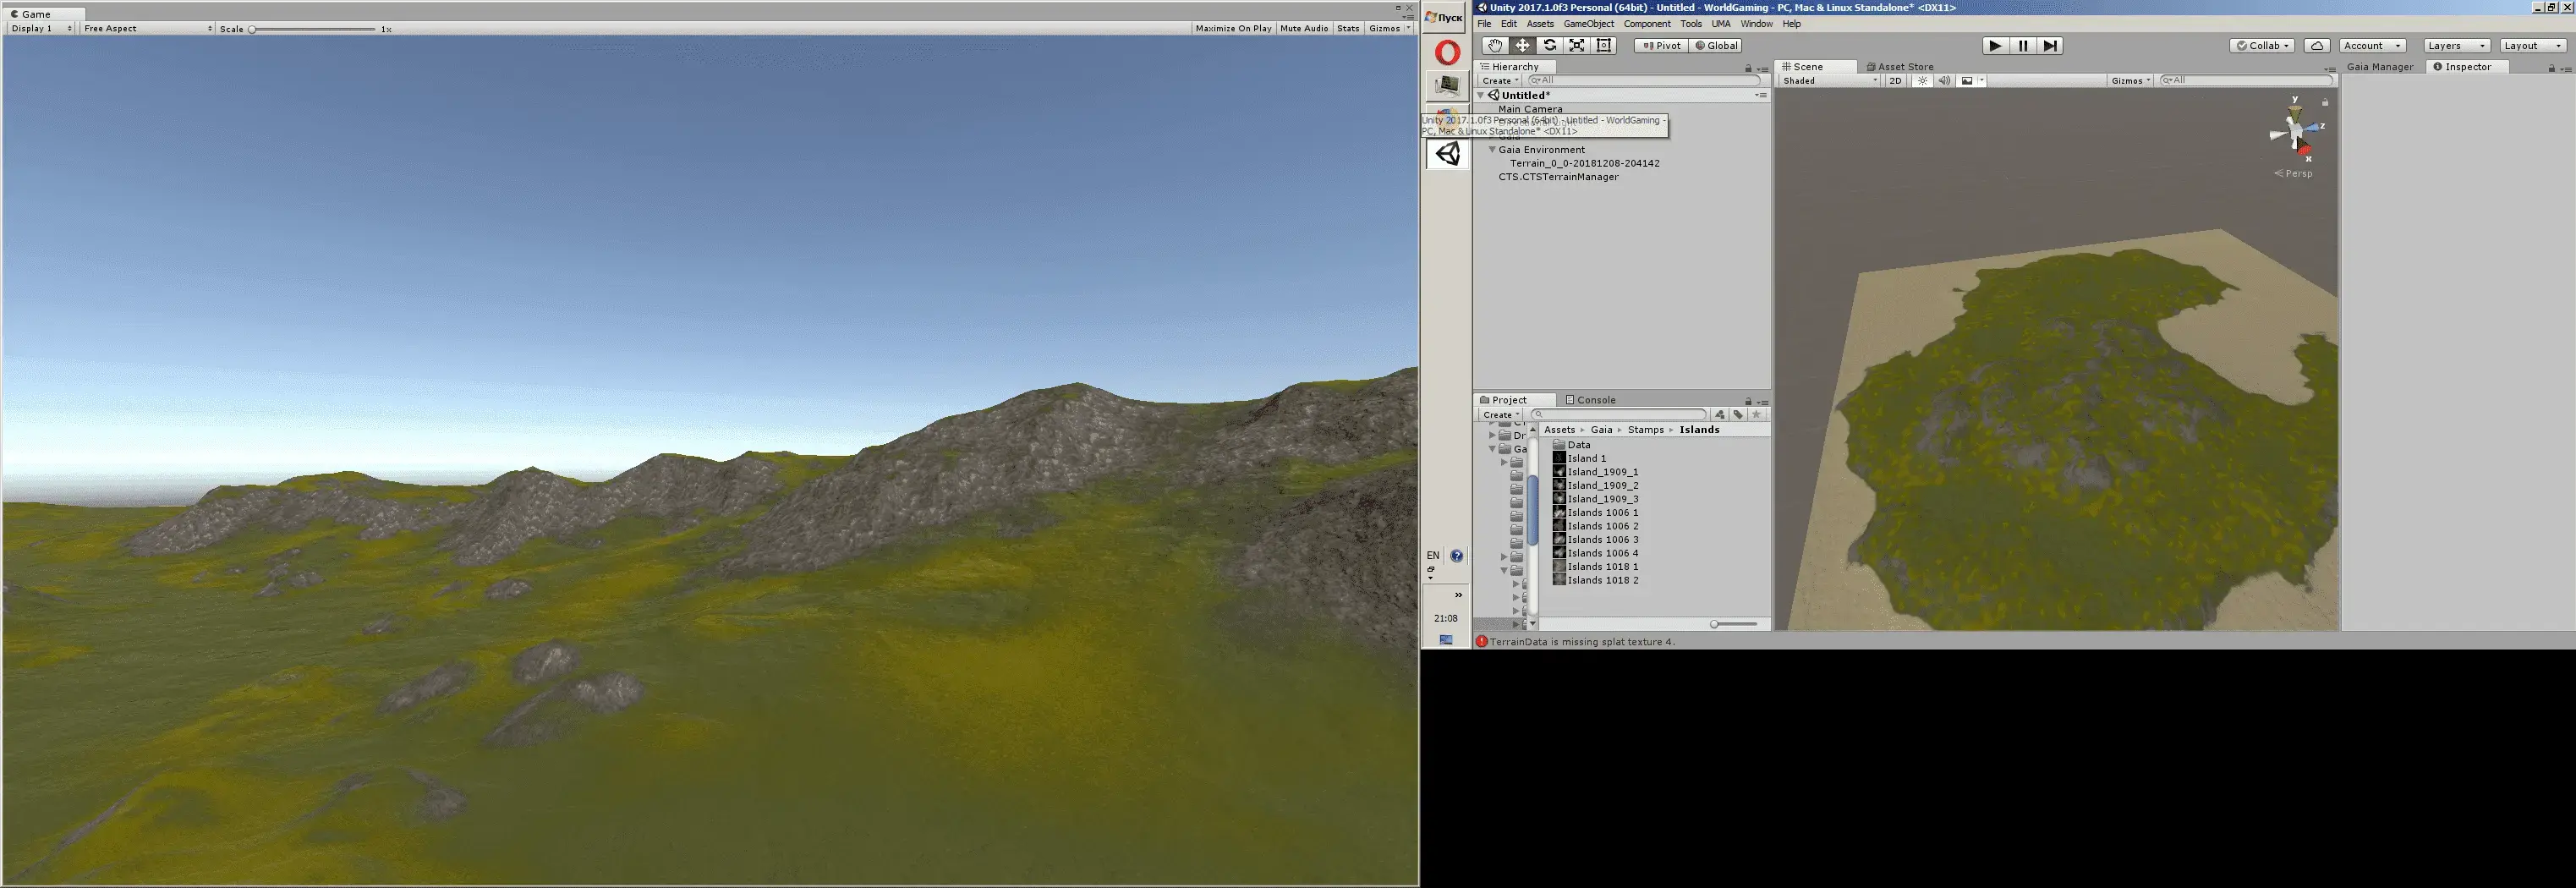
Task: Start Play mode with the play button
Action: click(x=1995, y=46)
